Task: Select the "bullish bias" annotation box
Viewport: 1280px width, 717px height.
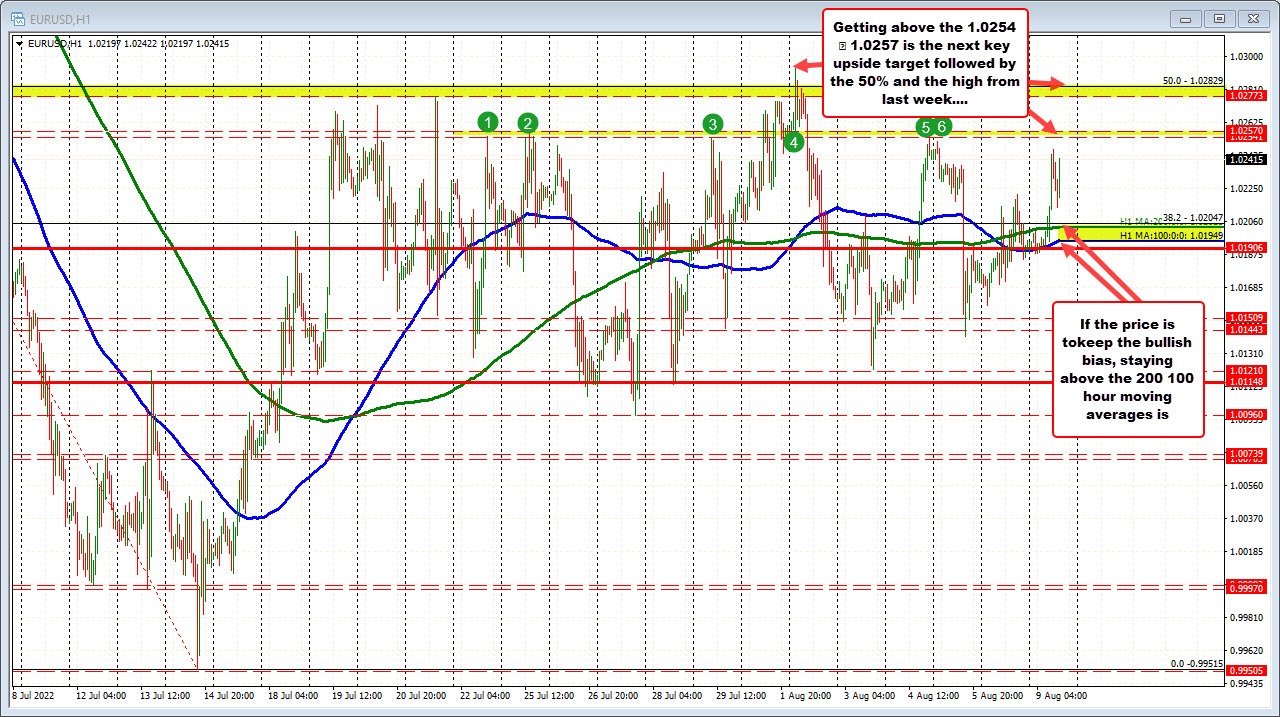Action: 1128,370
